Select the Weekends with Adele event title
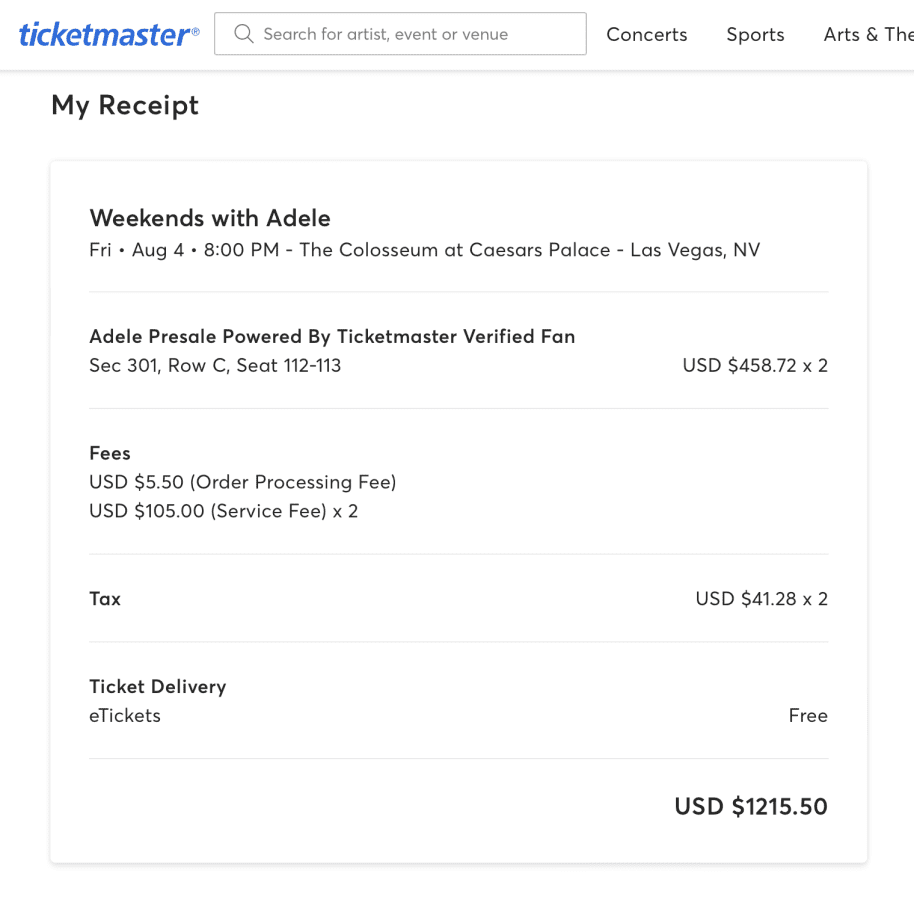This screenshot has height=900, width=914. tap(210, 218)
